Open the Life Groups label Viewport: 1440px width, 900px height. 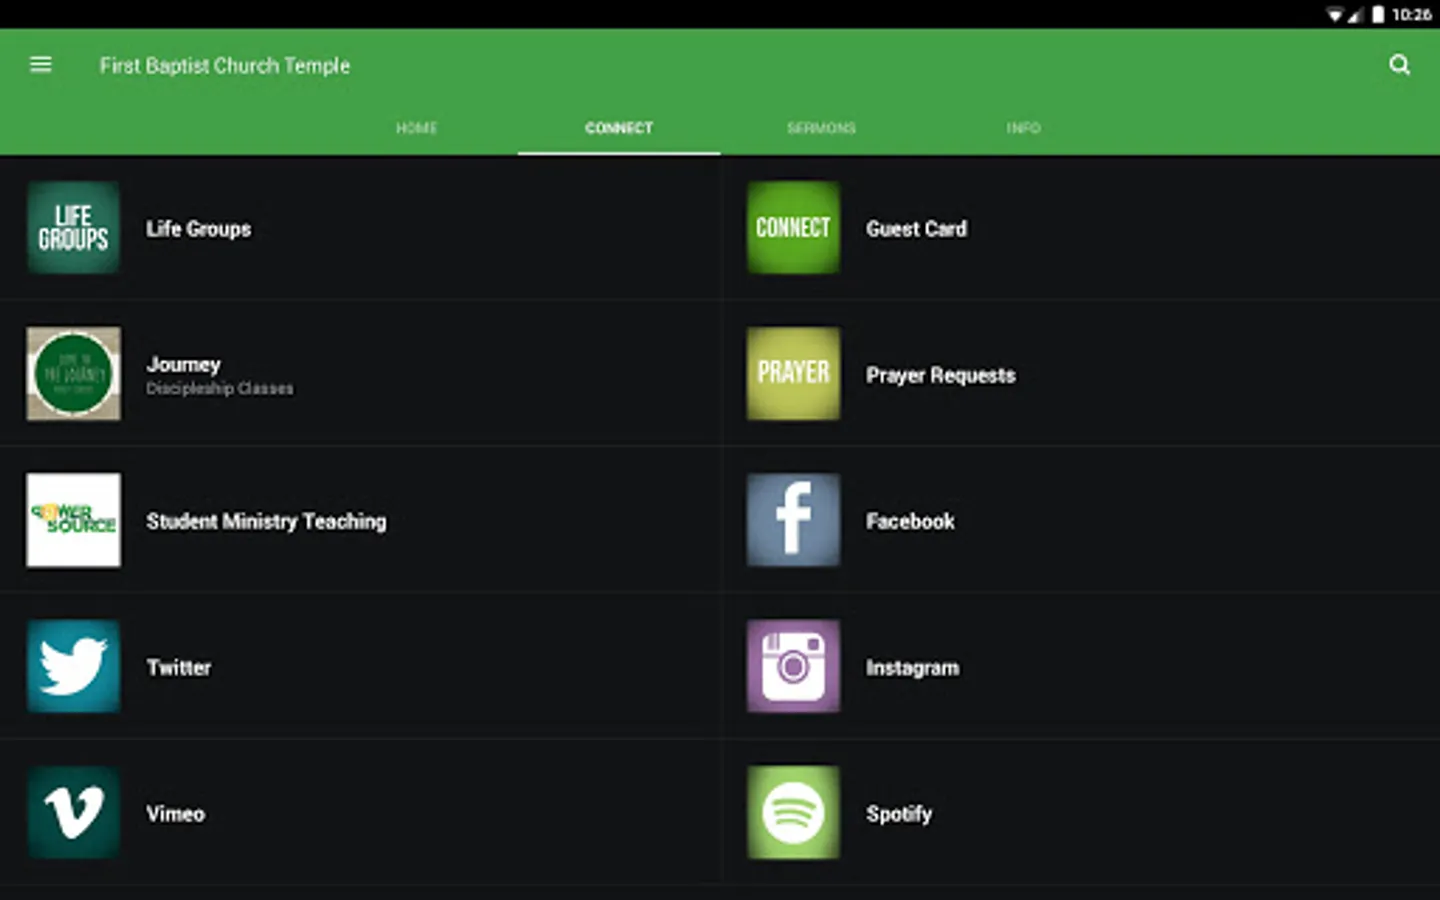[198, 229]
